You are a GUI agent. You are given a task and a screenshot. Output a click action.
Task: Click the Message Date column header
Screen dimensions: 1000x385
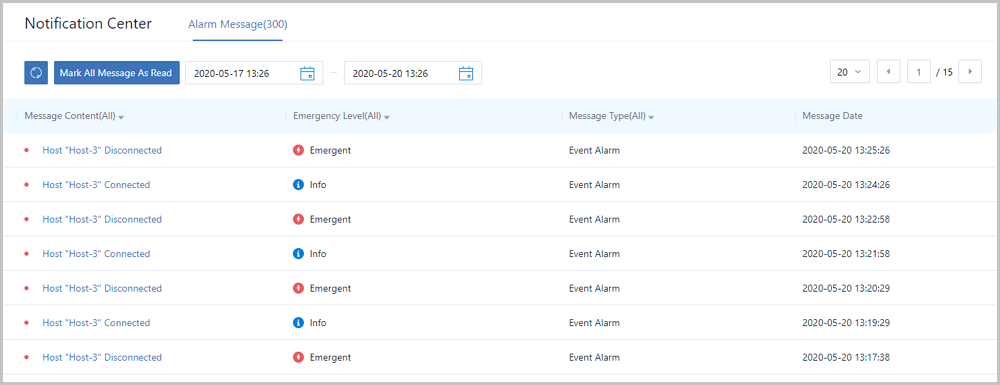coord(832,116)
